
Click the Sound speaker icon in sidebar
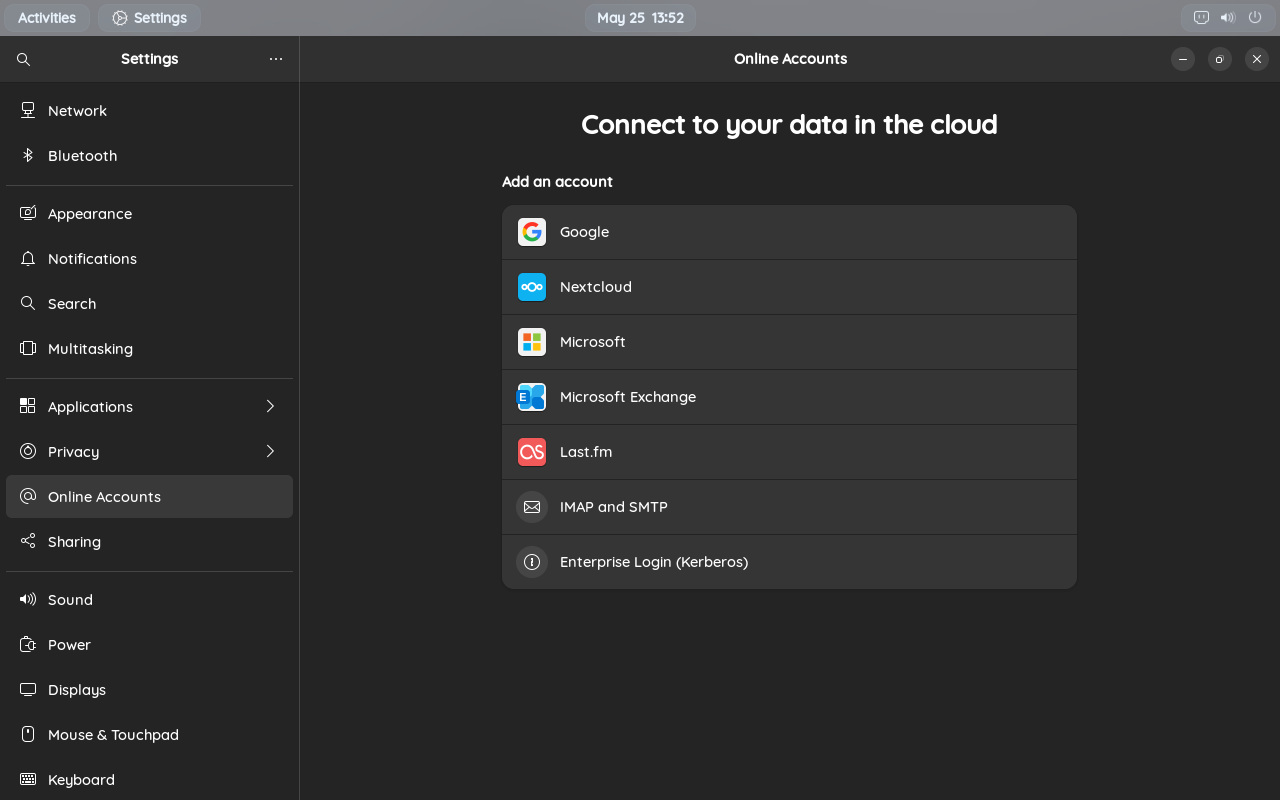click(x=28, y=599)
